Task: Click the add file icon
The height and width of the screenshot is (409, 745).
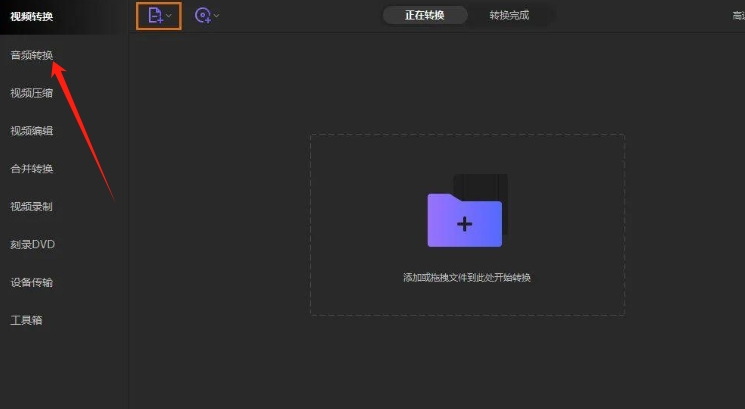Action: [x=155, y=16]
